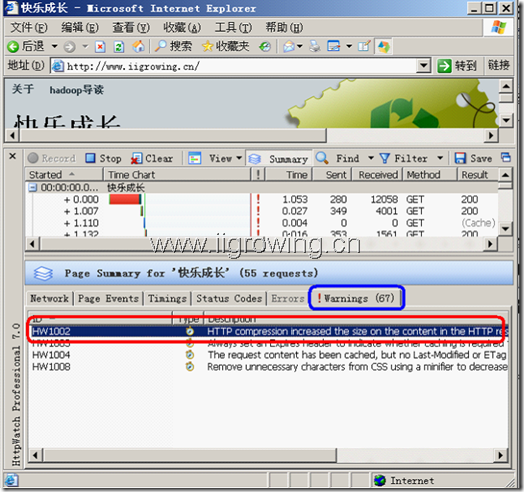Click the Discuss notepad icon
Viewport: 524px width, 492px height.
click(364, 46)
